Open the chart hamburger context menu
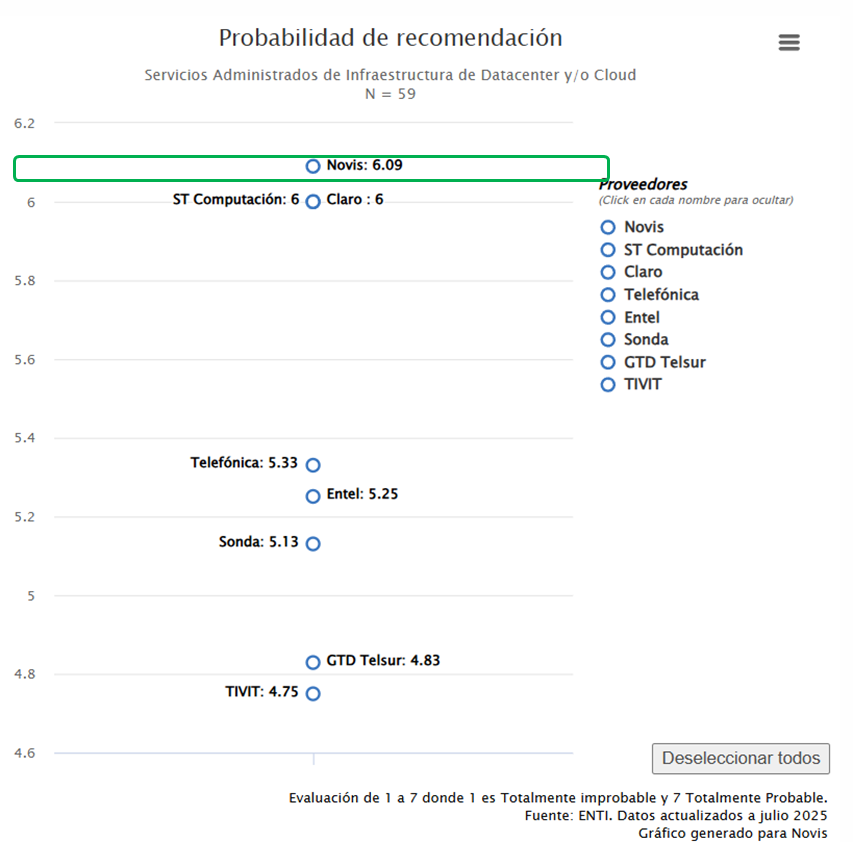Viewport: 853px width, 842px height. click(x=789, y=42)
